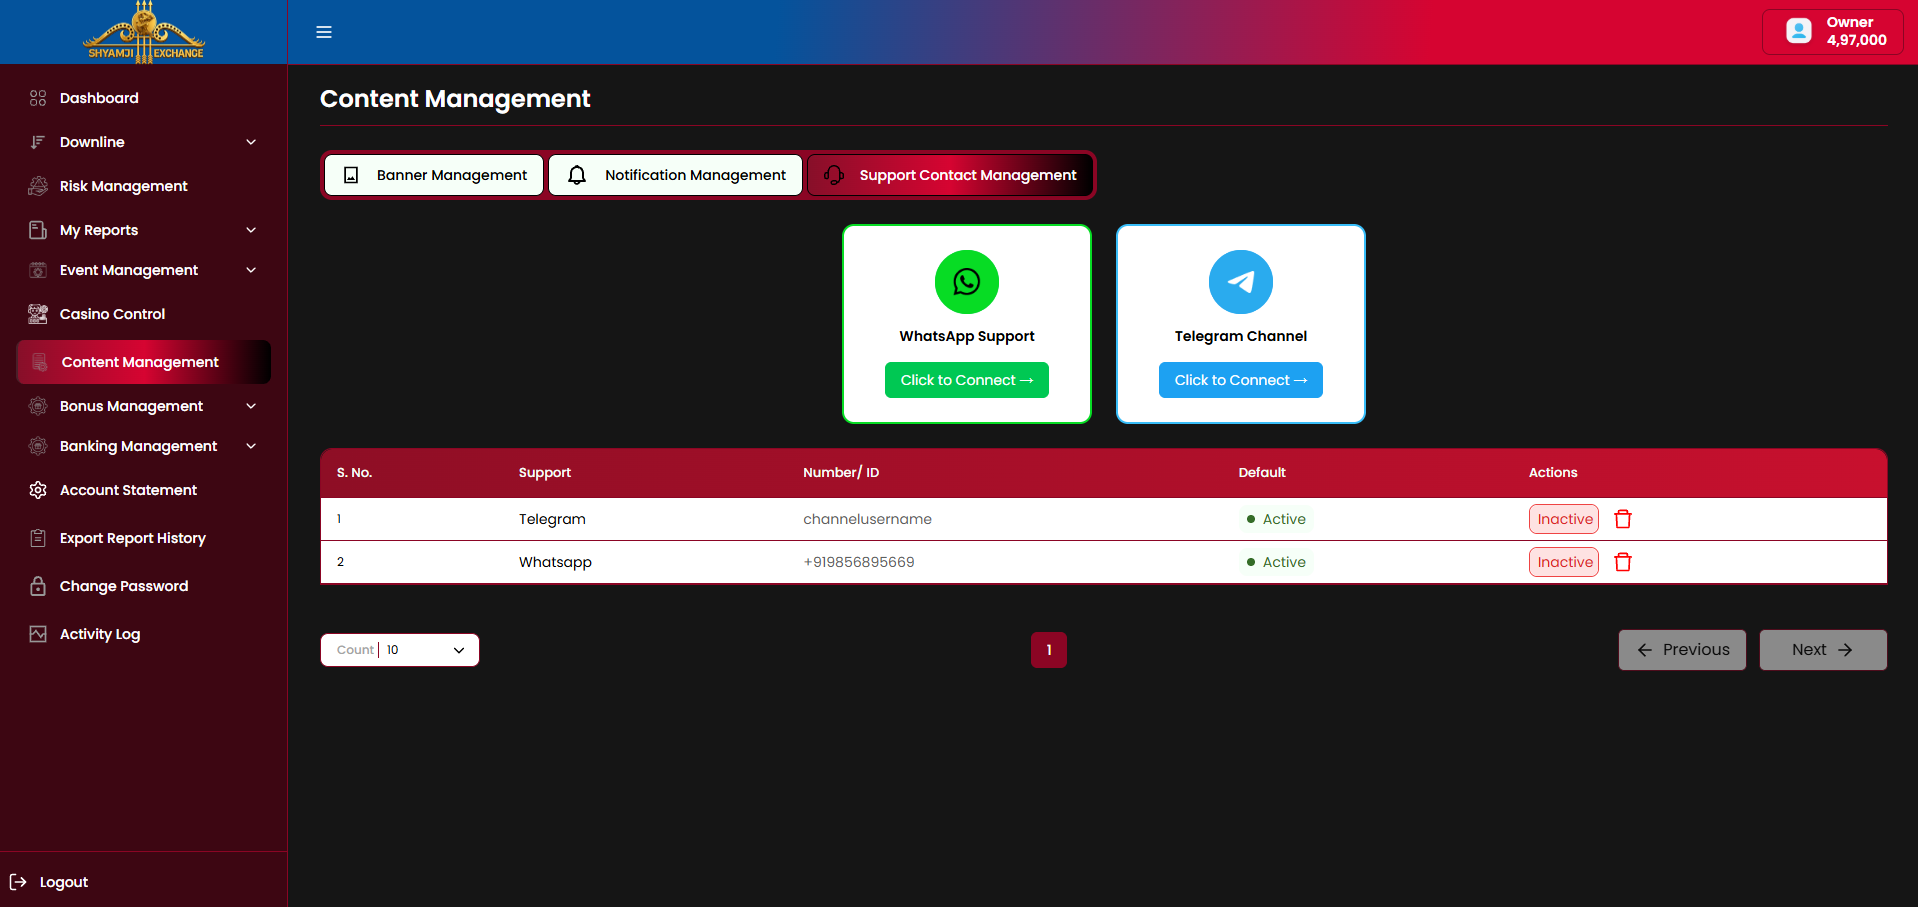Go to Change Password page
This screenshot has height=907, width=1918.
[124, 586]
